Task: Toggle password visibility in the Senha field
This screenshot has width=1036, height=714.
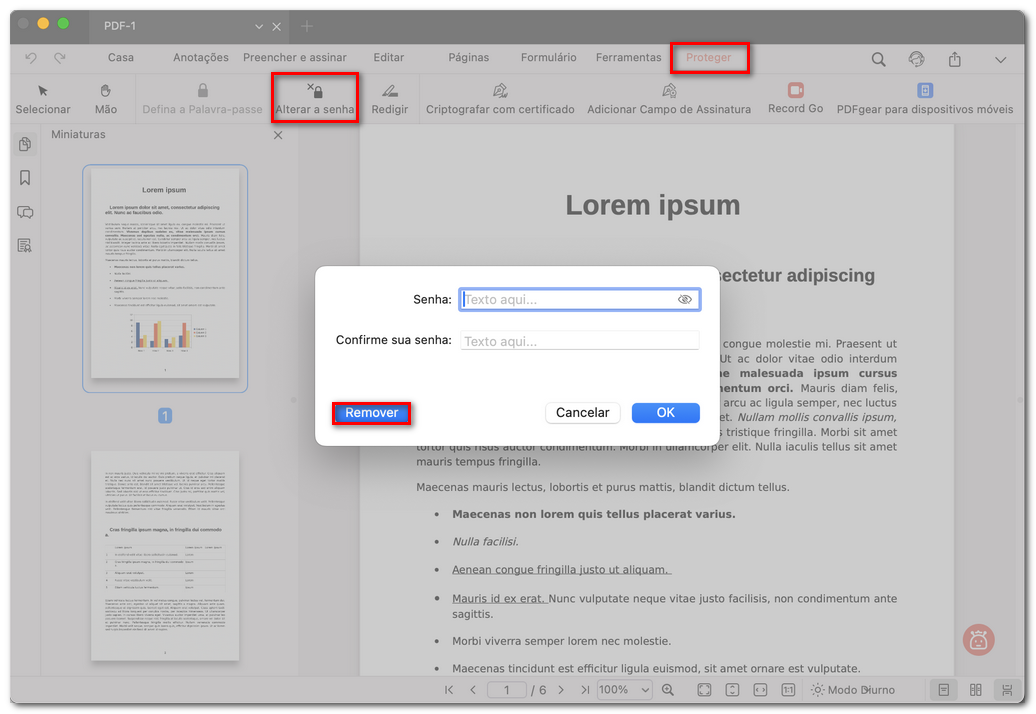Action: [685, 299]
